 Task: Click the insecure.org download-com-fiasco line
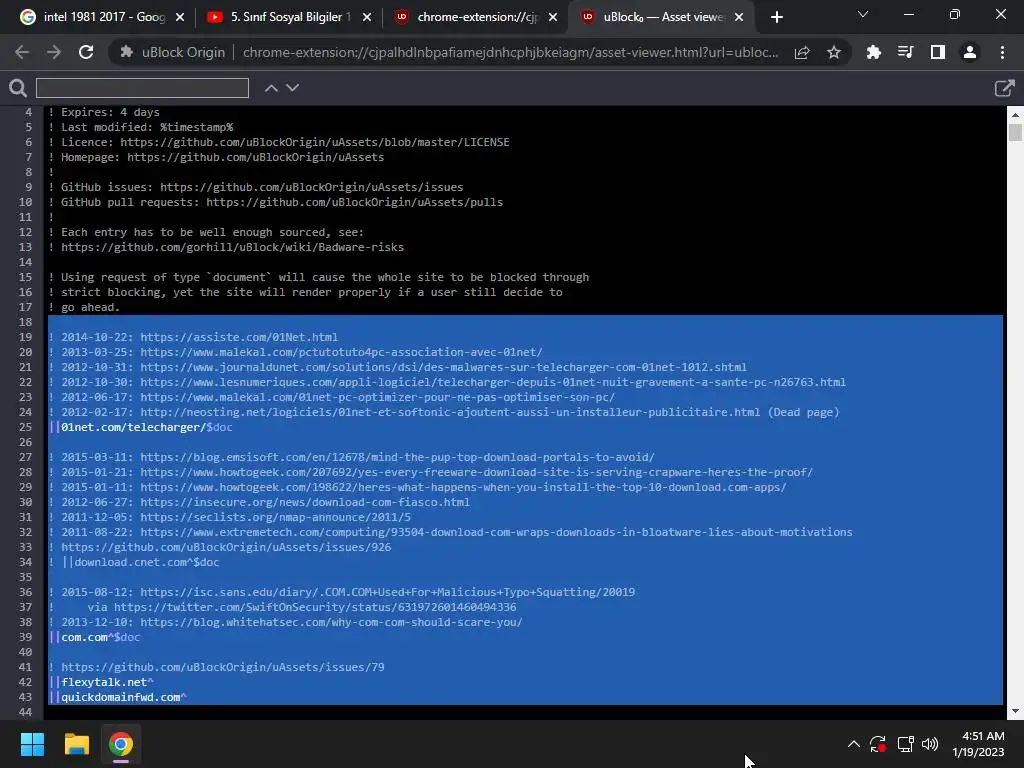[x=259, y=502]
